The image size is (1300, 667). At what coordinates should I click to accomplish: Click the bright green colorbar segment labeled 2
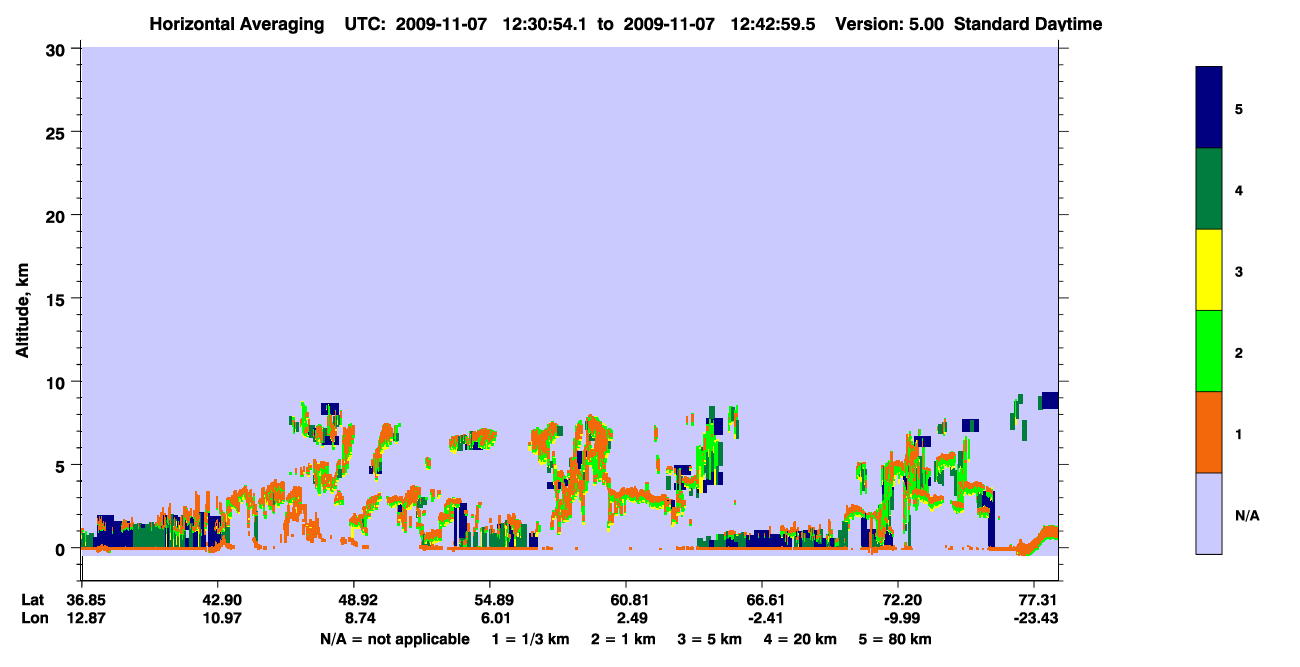(x=1209, y=351)
